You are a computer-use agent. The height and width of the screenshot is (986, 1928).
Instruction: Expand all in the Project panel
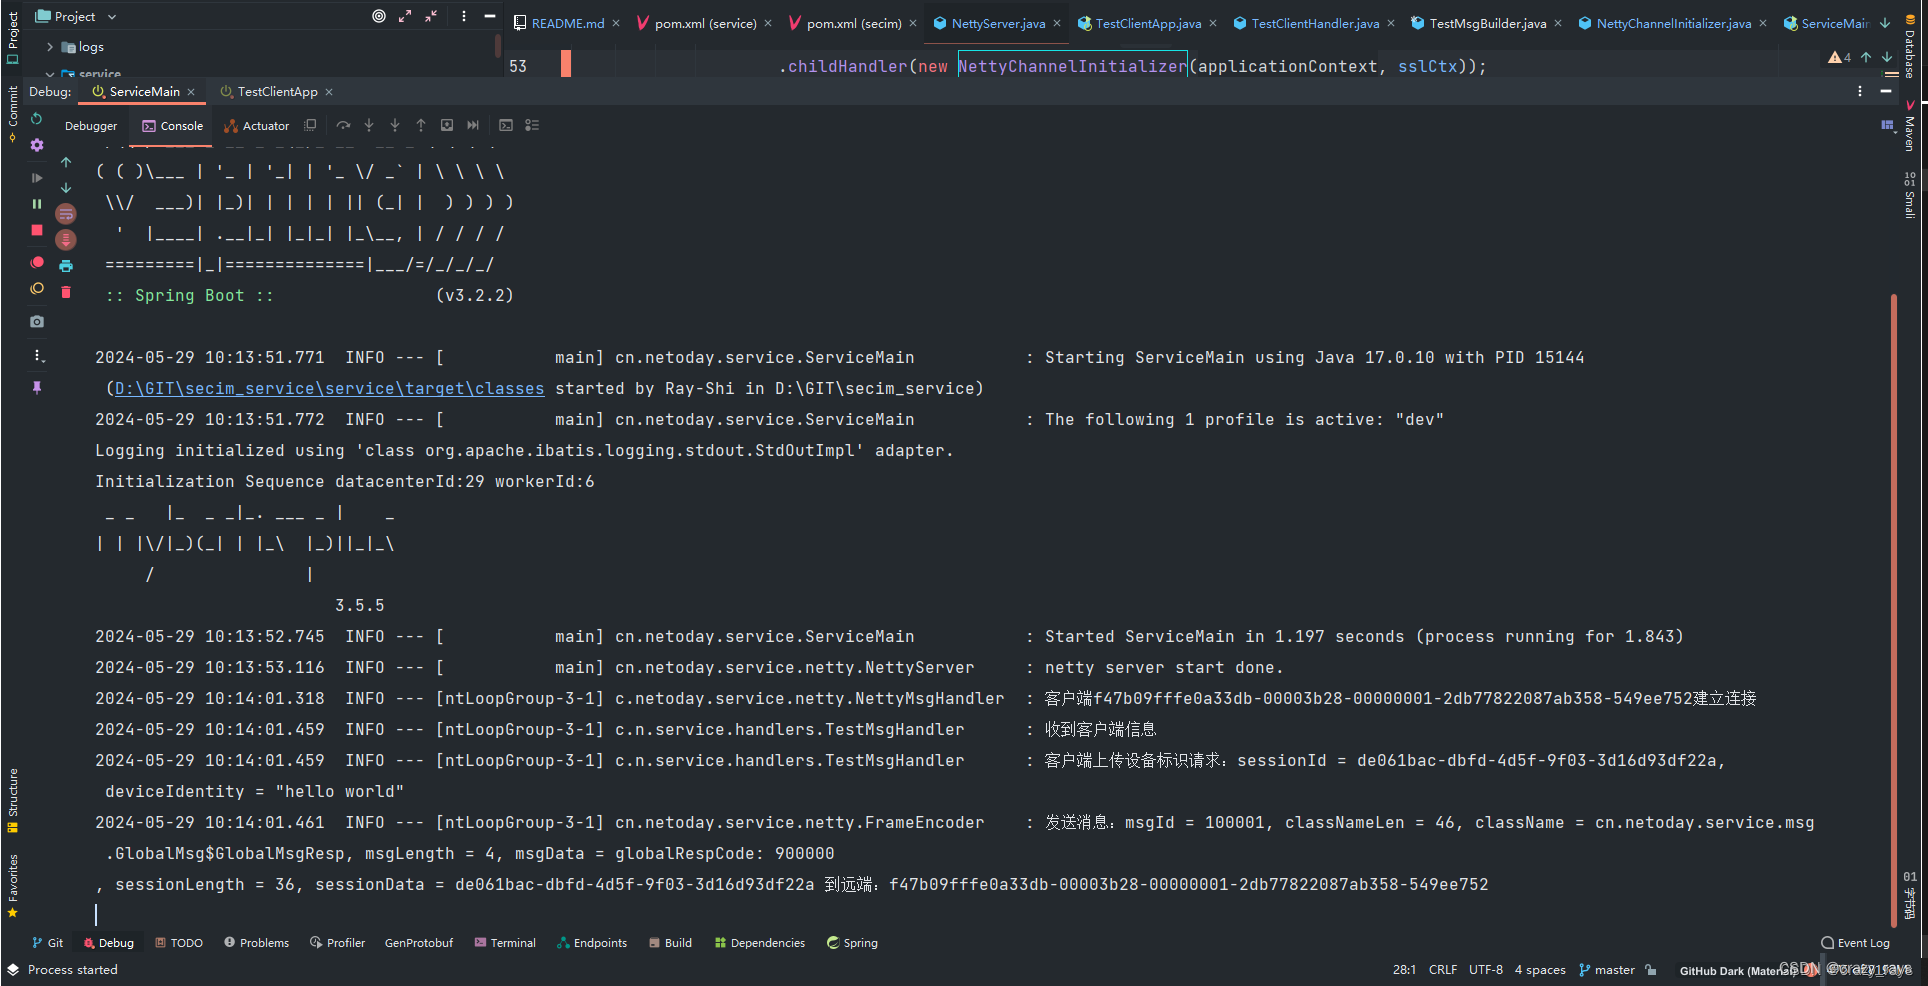[405, 16]
